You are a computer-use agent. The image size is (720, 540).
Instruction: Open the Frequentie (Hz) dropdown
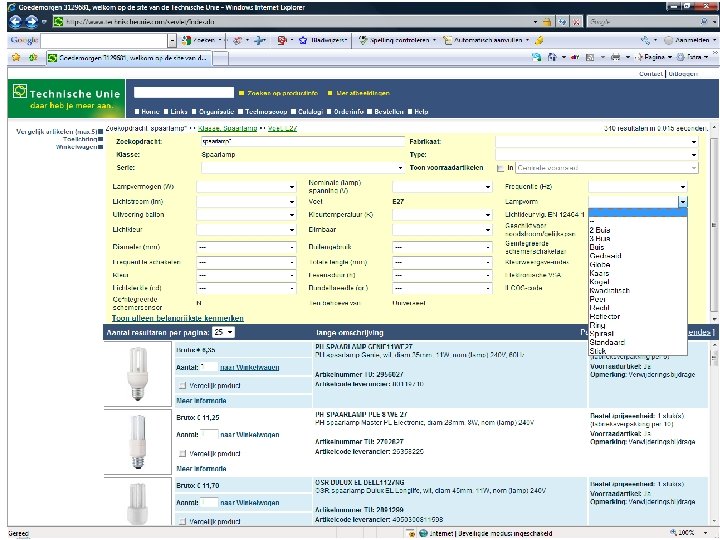(638, 187)
